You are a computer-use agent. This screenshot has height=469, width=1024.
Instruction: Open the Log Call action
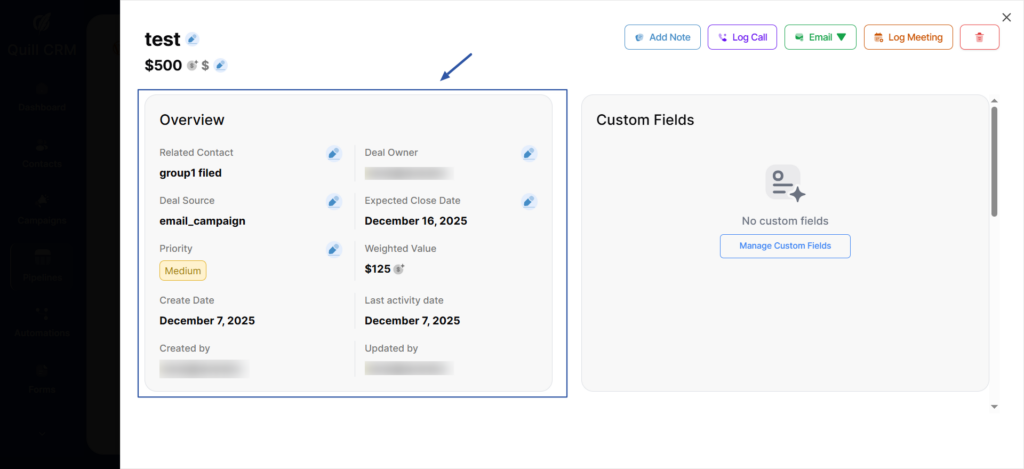(x=742, y=37)
